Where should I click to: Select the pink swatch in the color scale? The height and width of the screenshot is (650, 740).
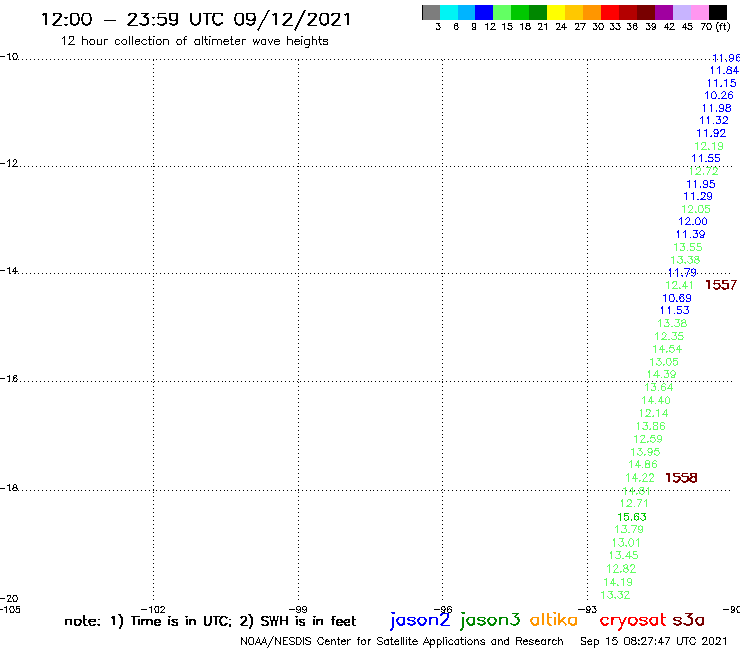[x=699, y=12]
